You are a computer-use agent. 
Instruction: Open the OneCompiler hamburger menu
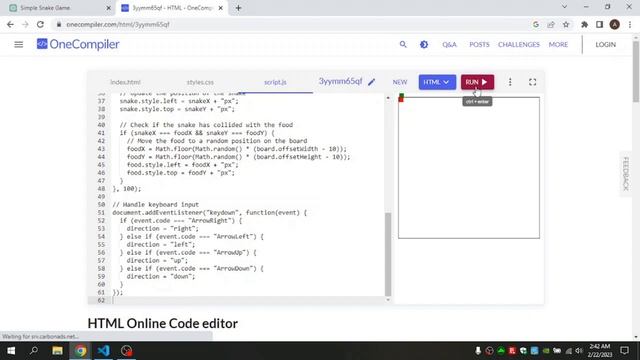click(19, 44)
